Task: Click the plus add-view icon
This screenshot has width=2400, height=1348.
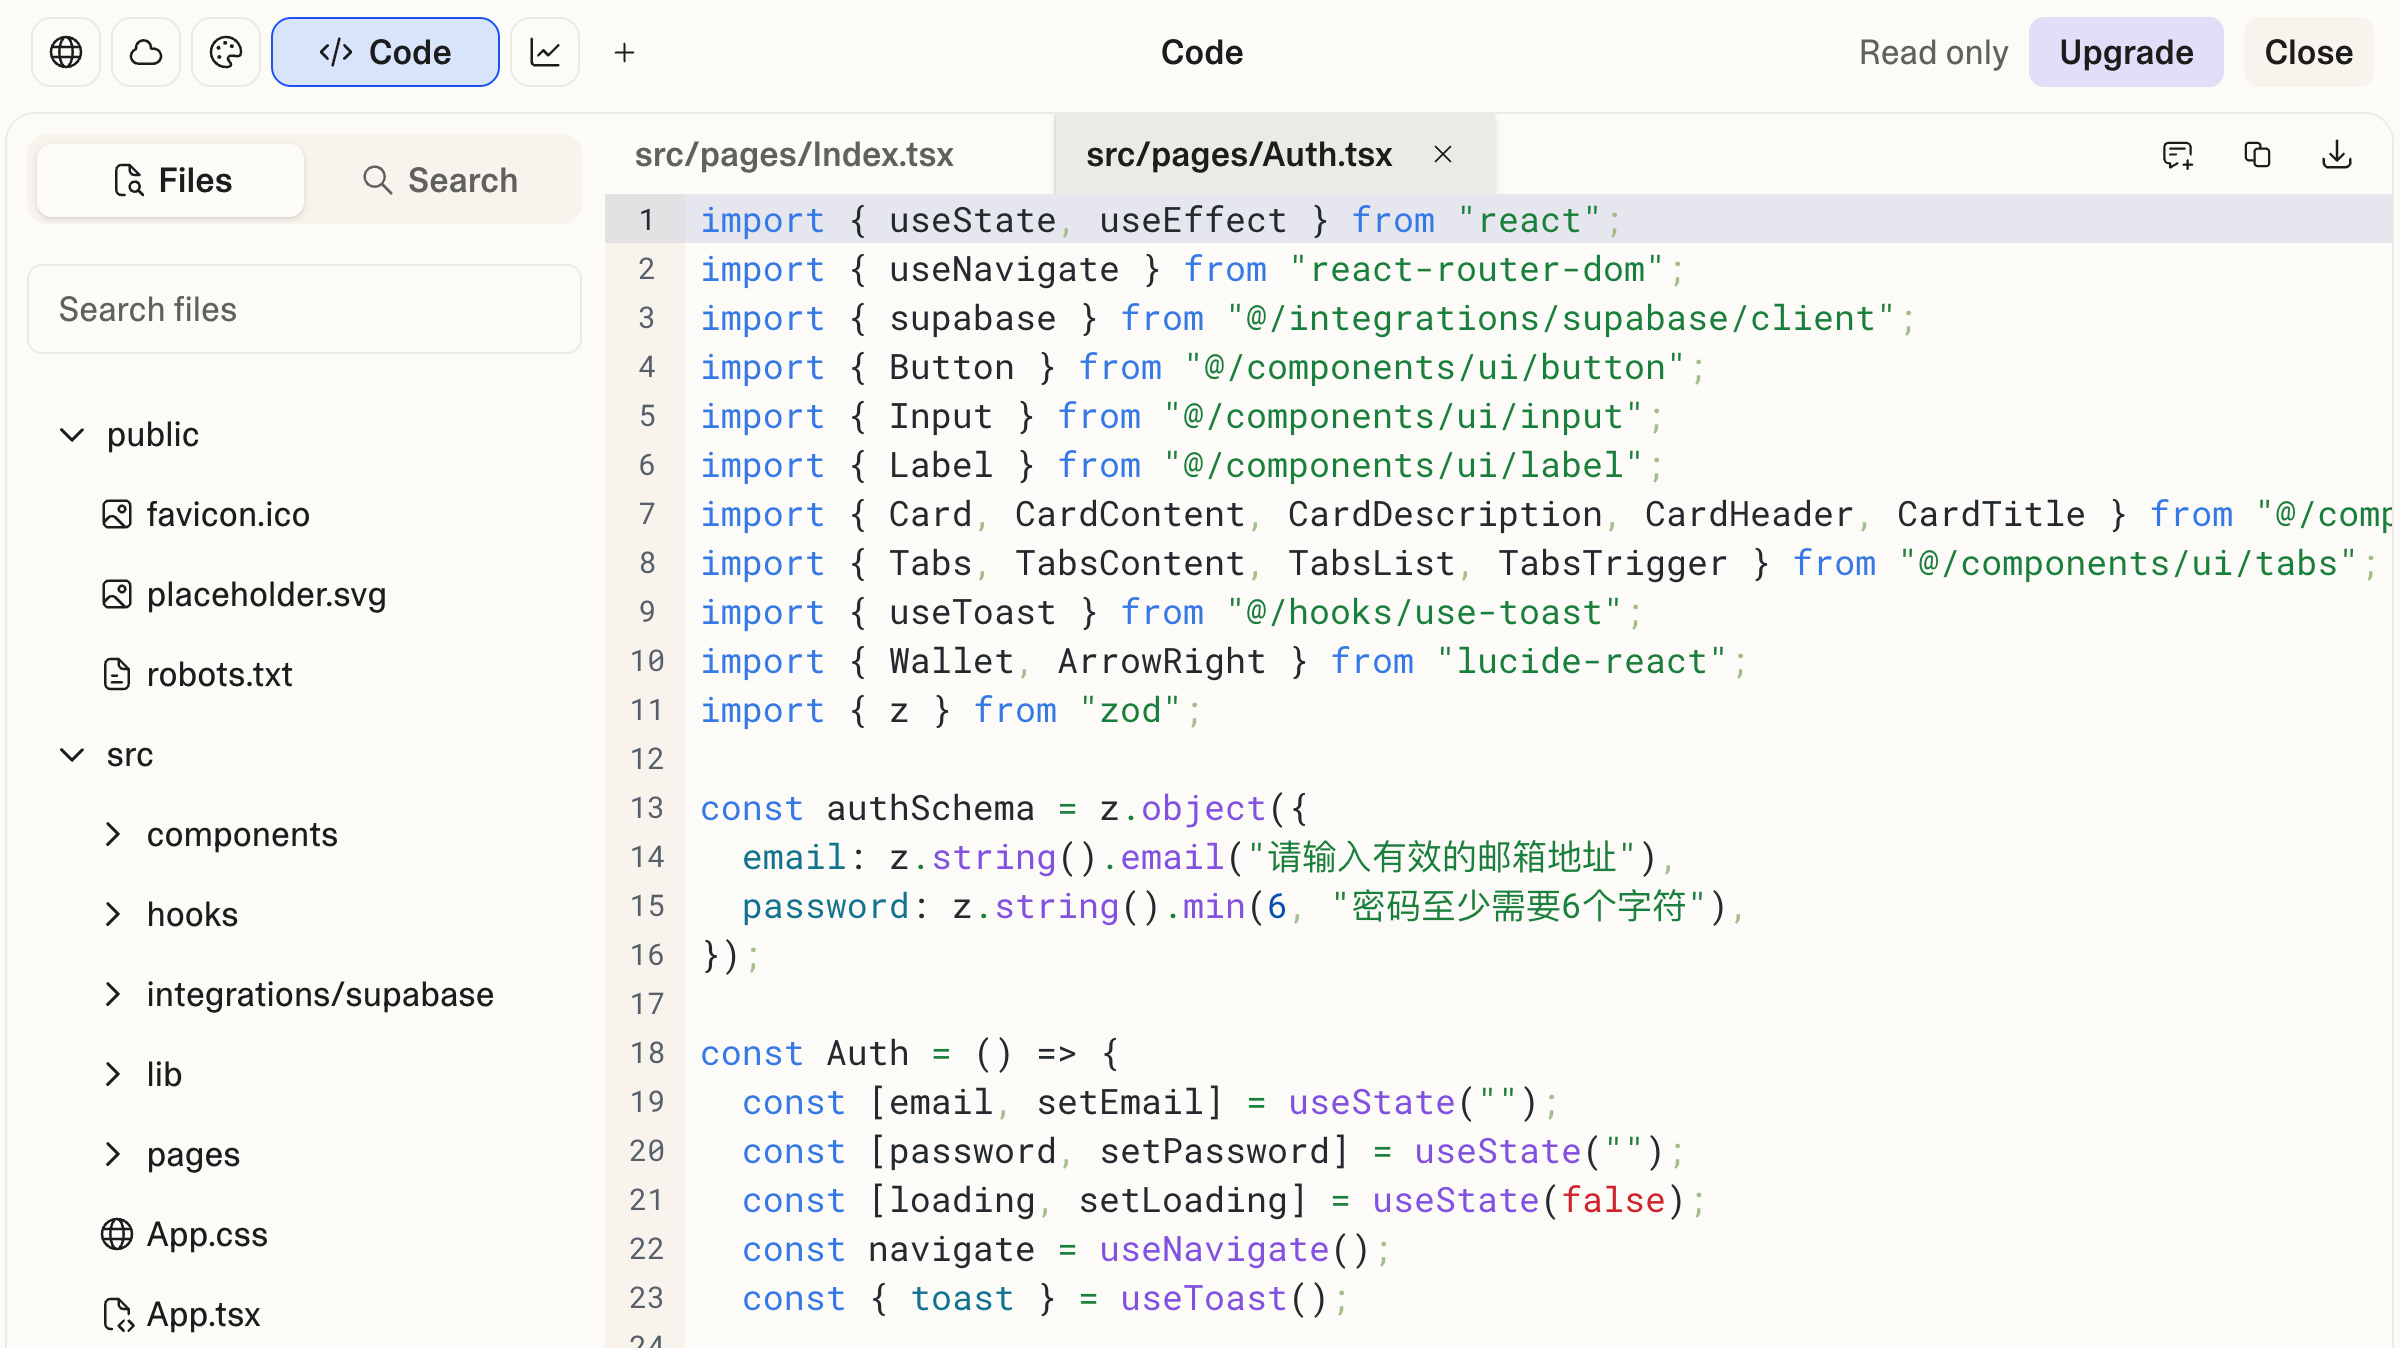Action: click(x=625, y=52)
